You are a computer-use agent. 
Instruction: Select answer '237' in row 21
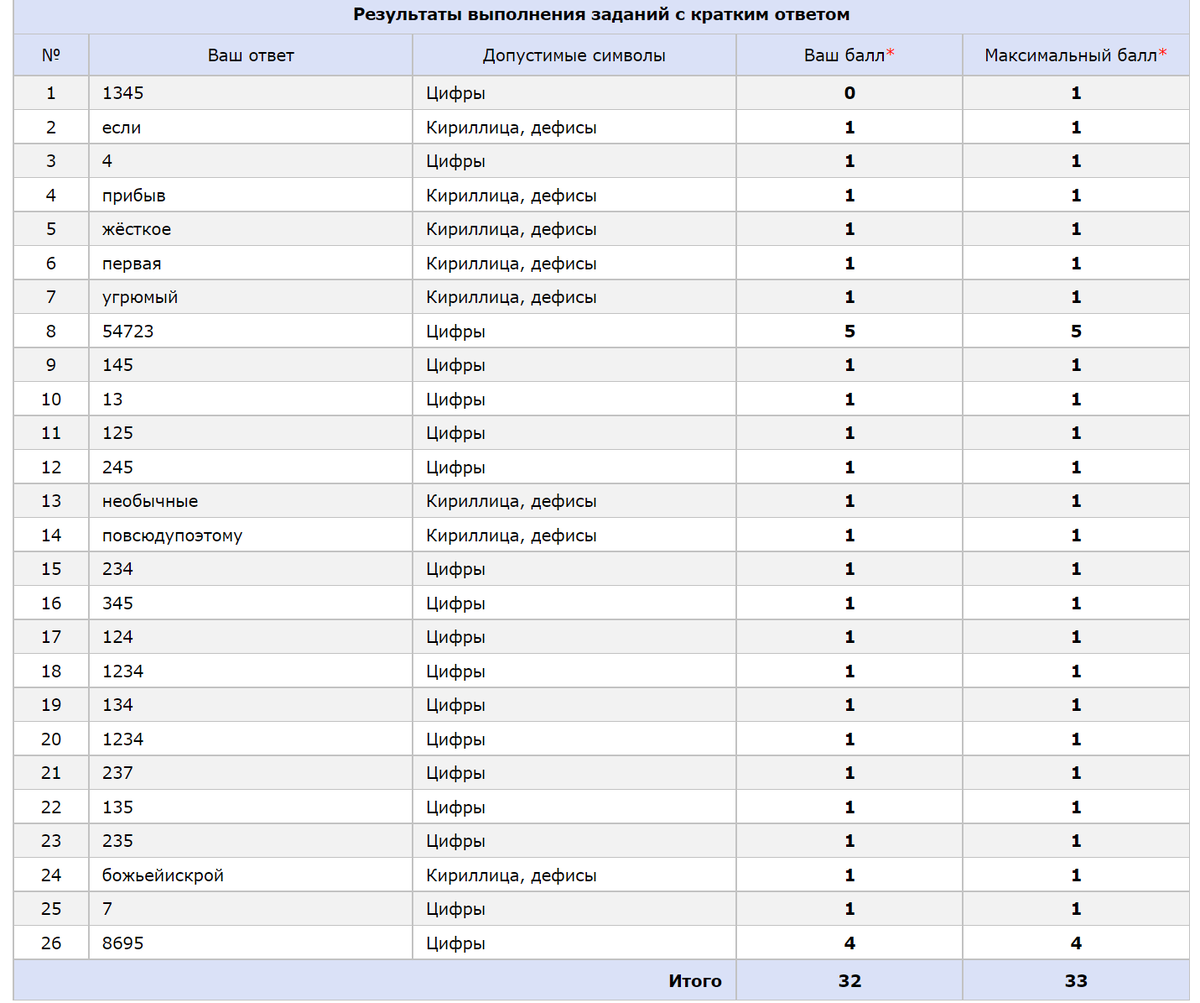[118, 773]
